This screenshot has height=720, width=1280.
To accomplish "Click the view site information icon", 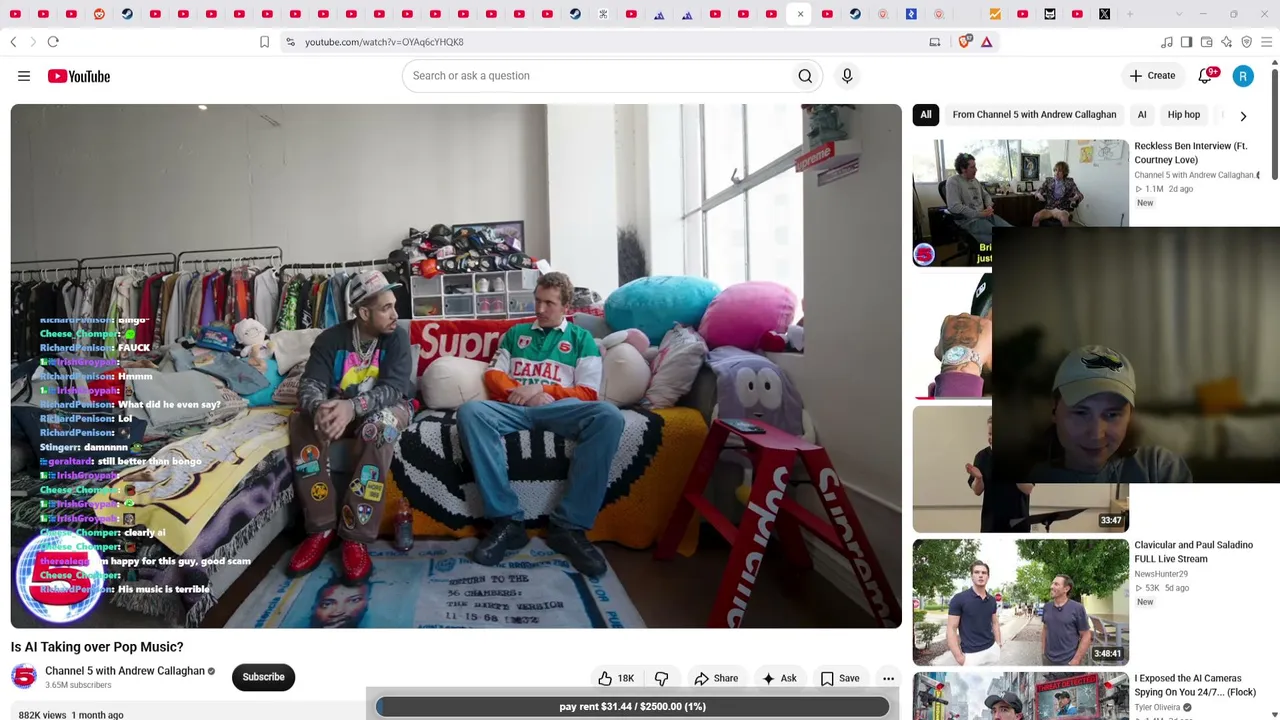I will (290, 42).
